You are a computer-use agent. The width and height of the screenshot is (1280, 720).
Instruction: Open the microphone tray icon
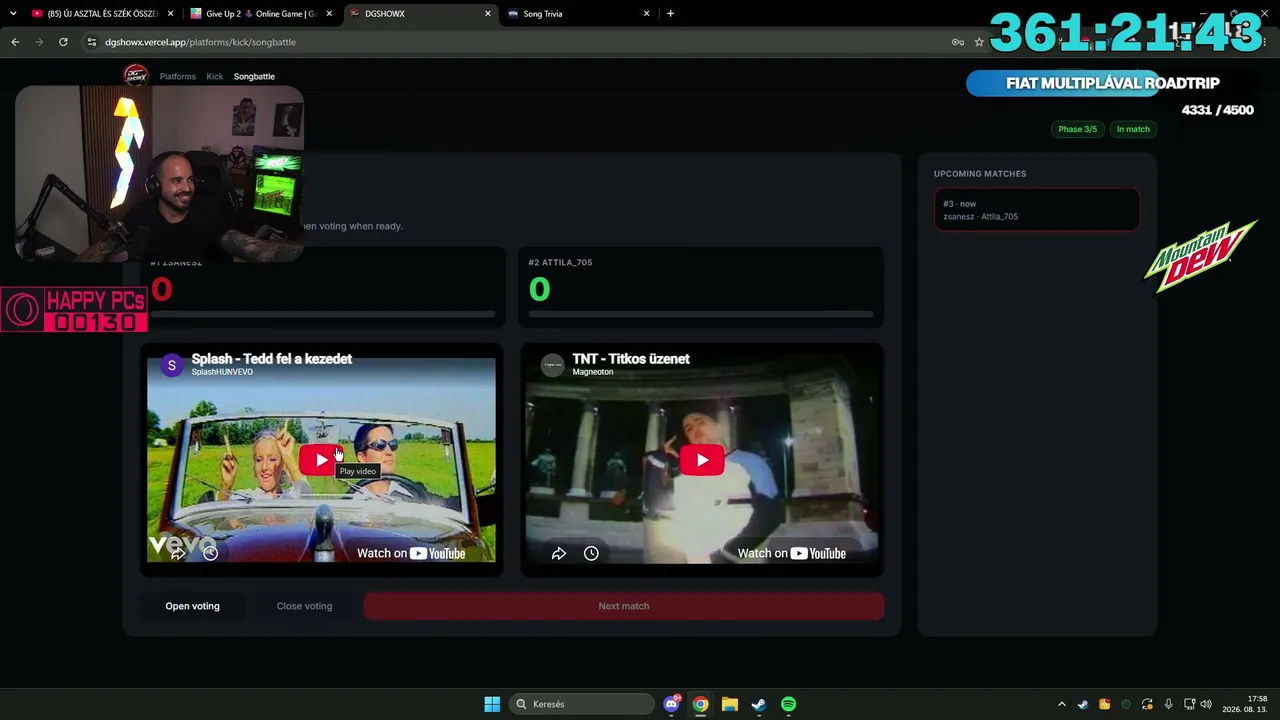(1168, 704)
